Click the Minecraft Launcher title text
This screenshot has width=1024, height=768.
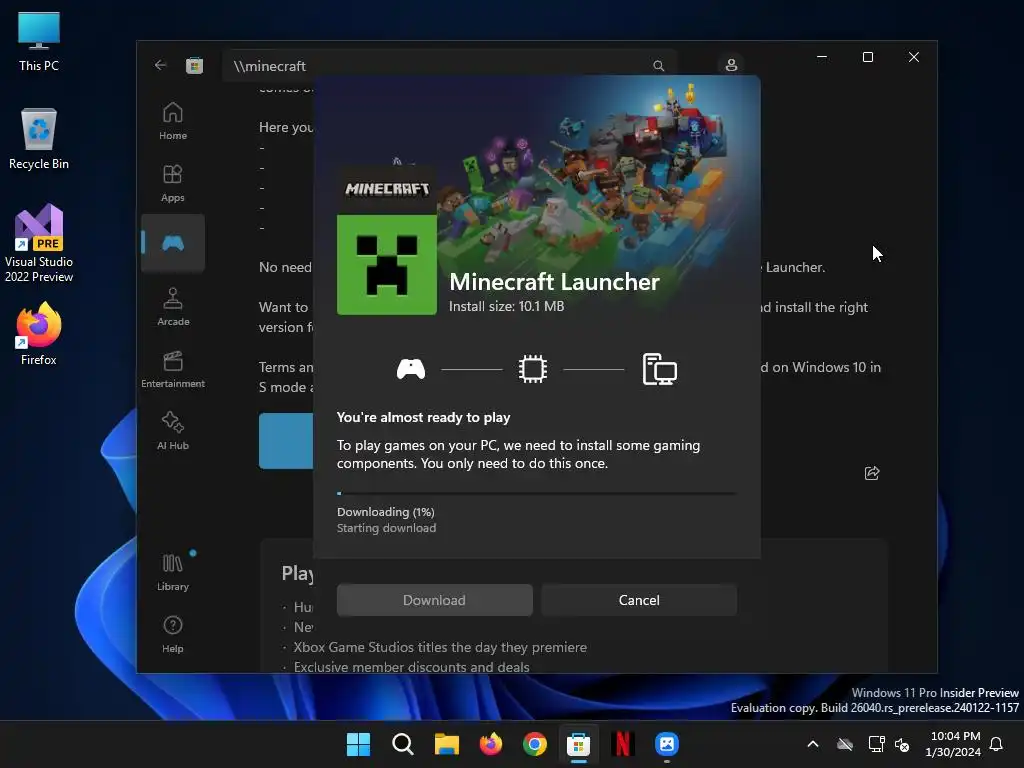point(554,282)
